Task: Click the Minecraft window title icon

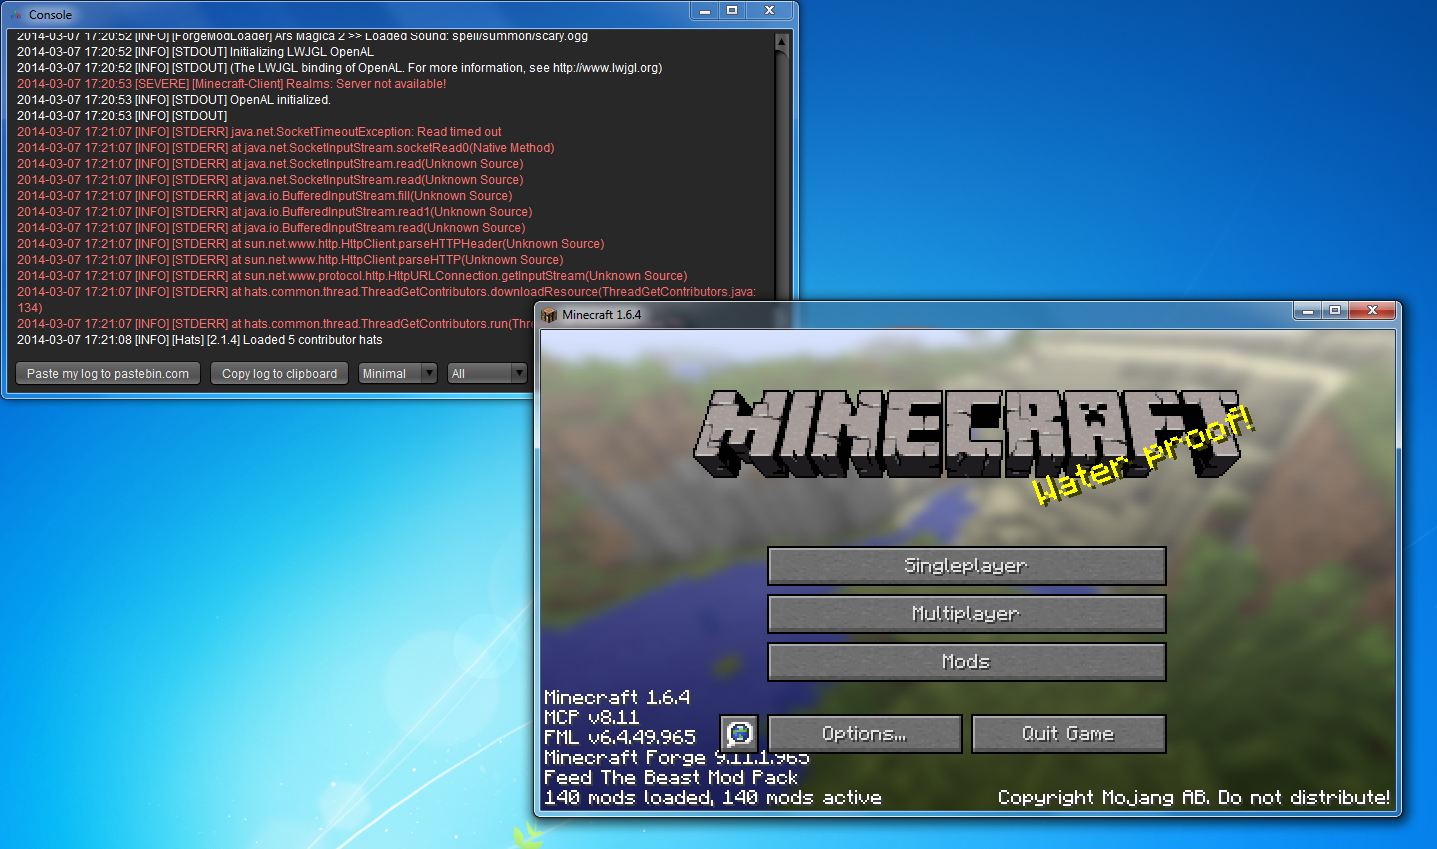Action: click(549, 315)
